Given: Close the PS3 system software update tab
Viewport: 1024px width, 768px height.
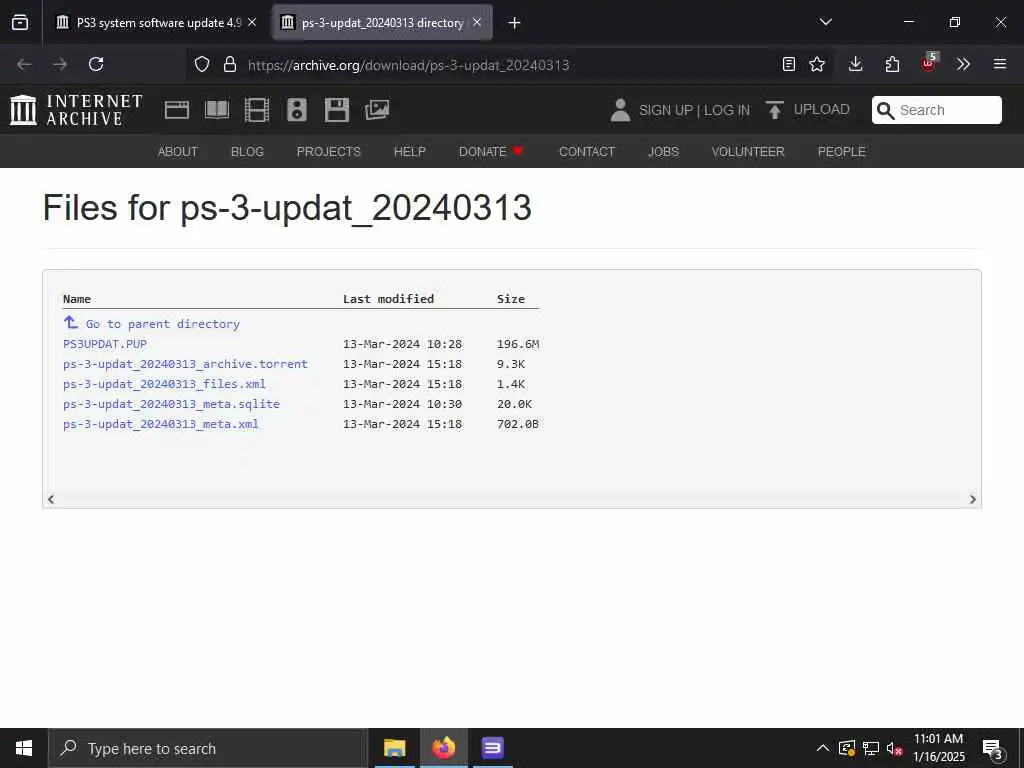Looking at the screenshot, I should [x=252, y=23].
